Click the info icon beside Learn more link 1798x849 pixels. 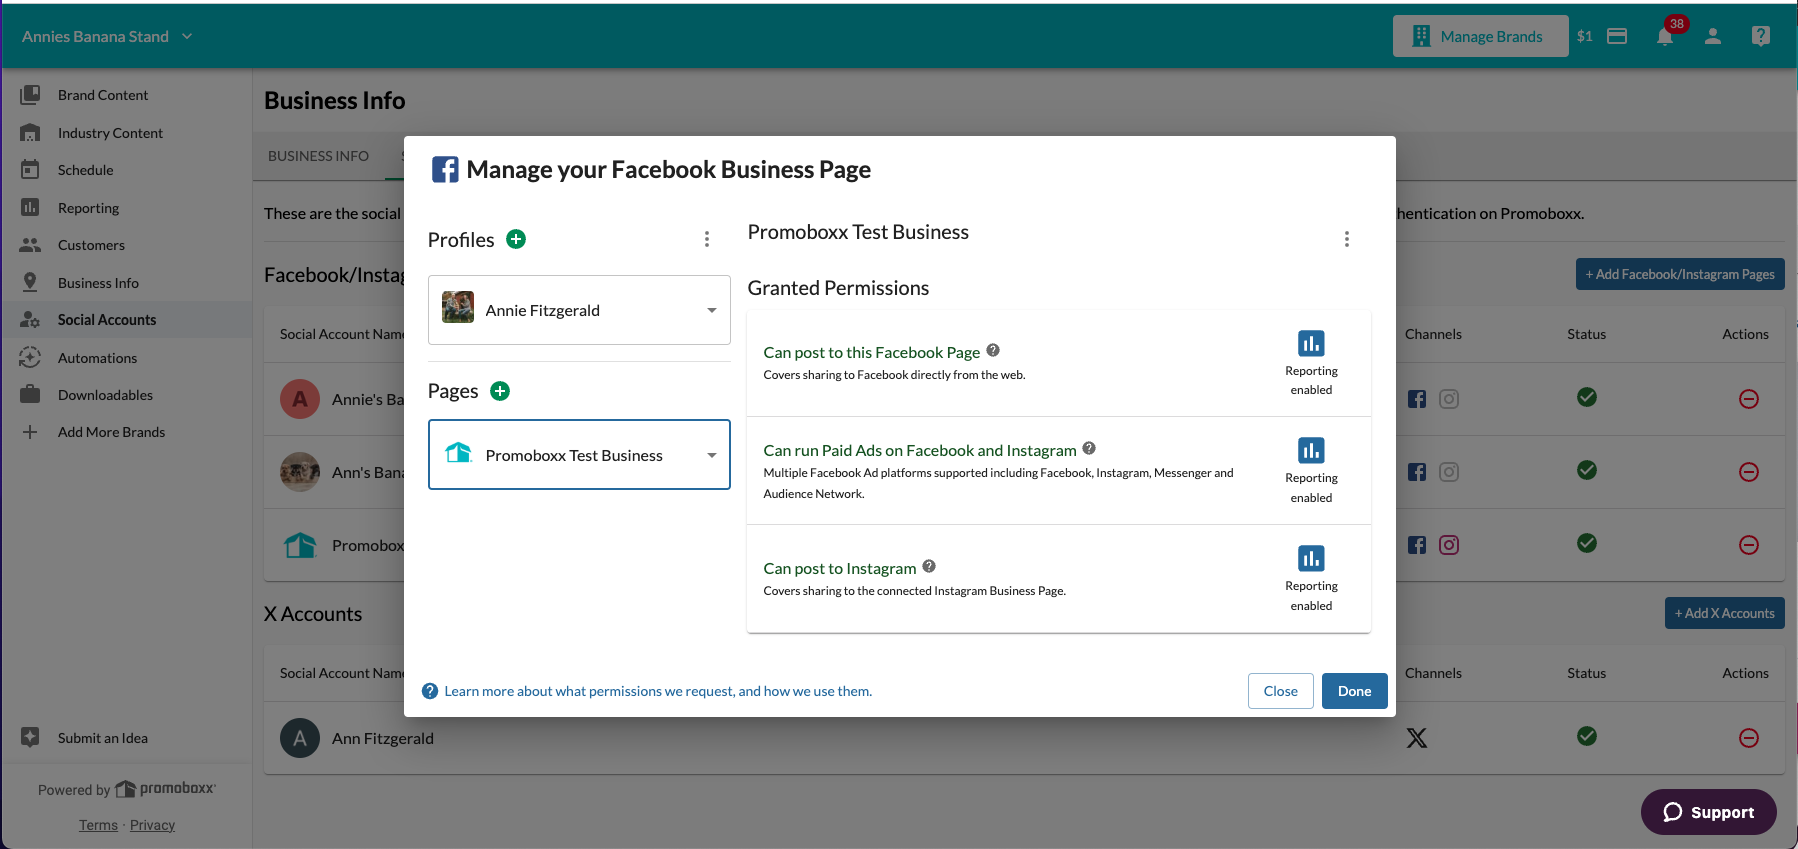coord(430,691)
